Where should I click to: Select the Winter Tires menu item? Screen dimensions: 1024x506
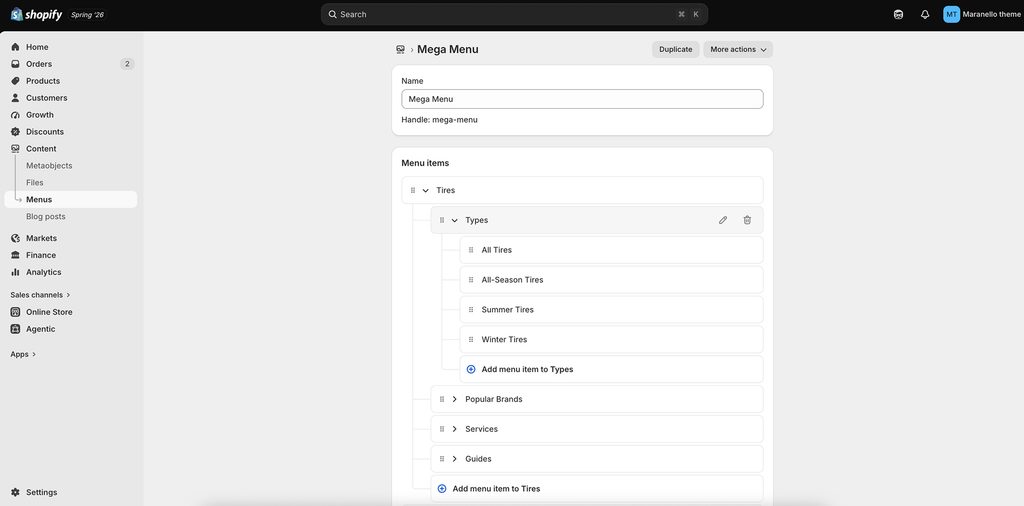pyautogui.click(x=611, y=340)
